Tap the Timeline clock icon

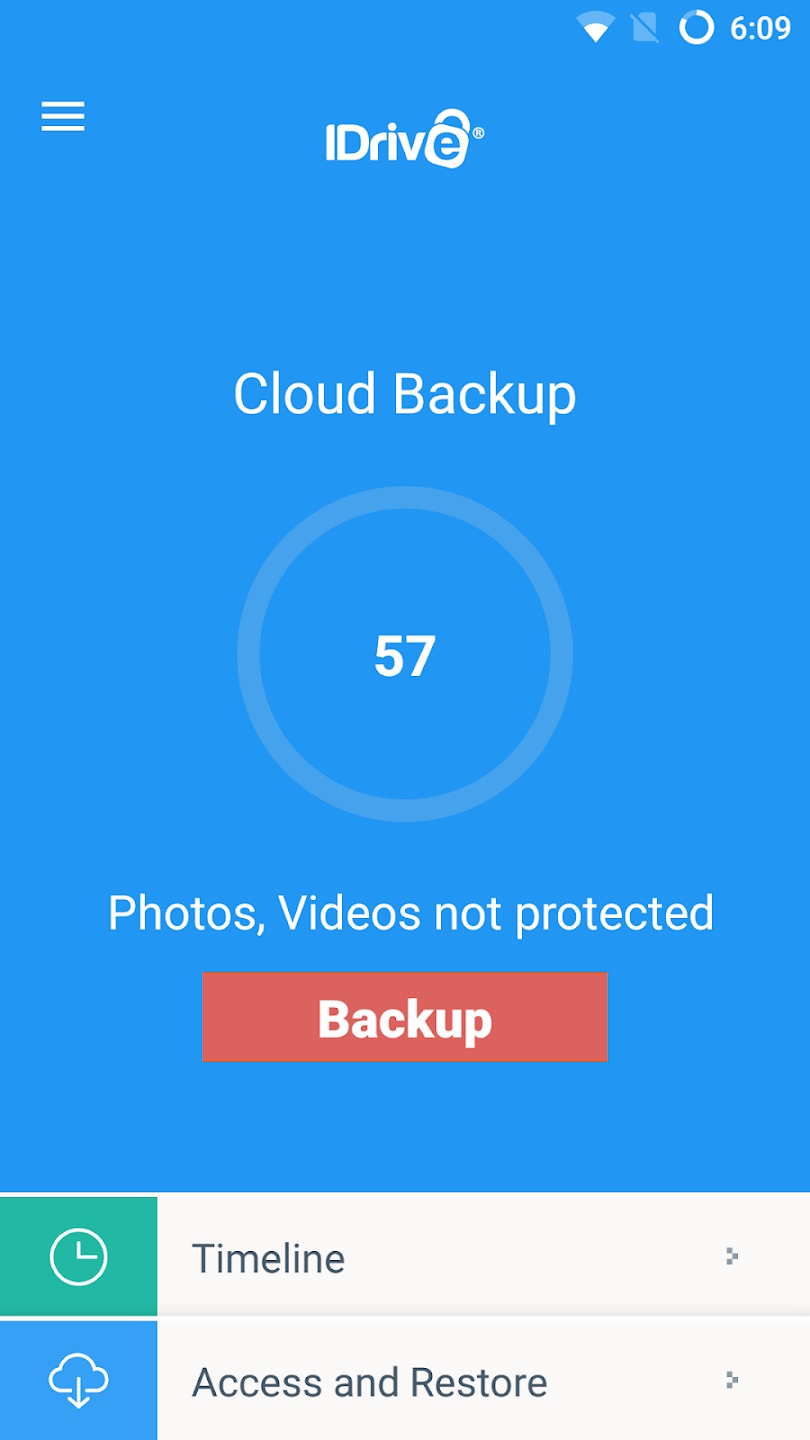[x=79, y=1256]
